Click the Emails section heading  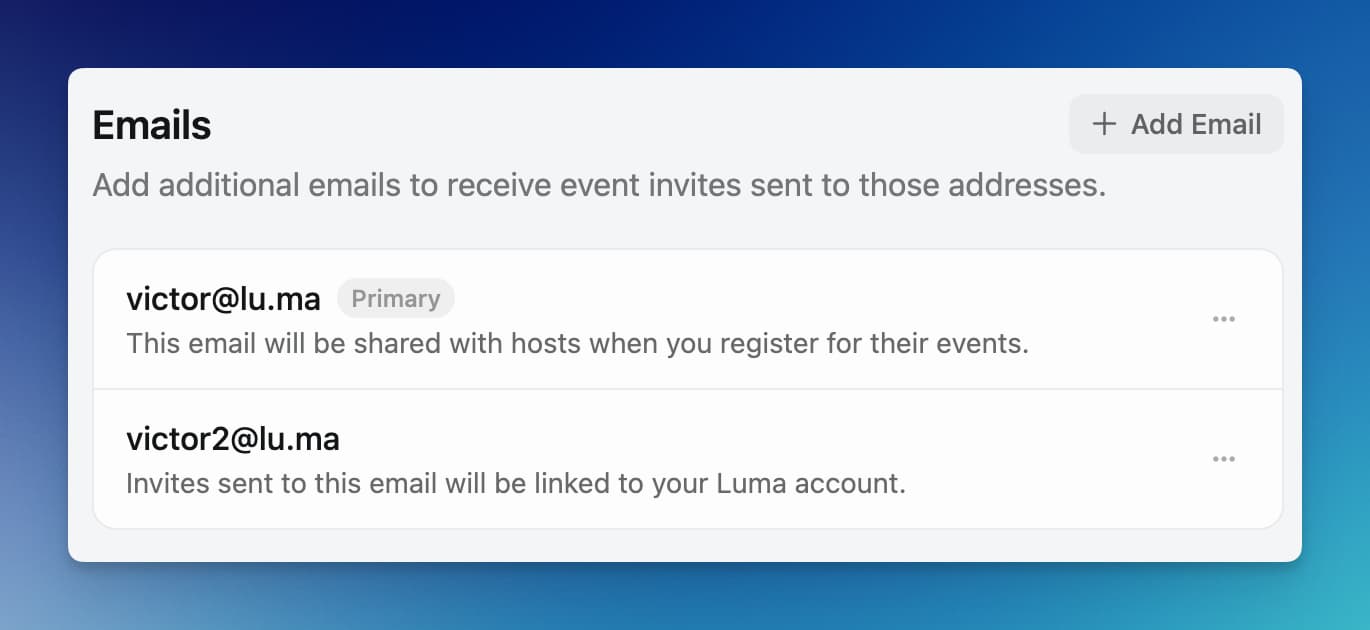(152, 126)
